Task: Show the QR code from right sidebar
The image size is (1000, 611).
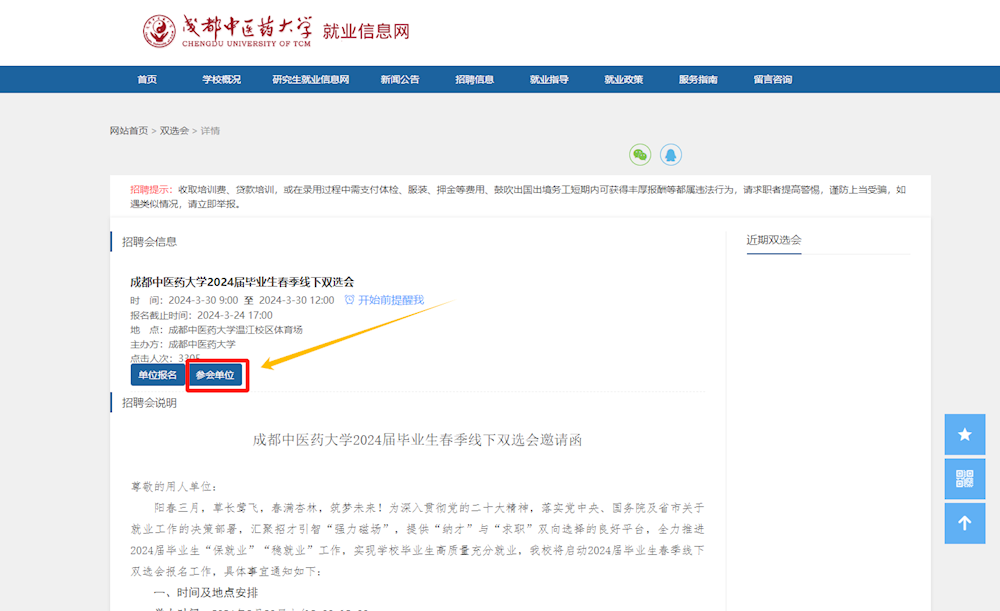Action: tap(964, 478)
